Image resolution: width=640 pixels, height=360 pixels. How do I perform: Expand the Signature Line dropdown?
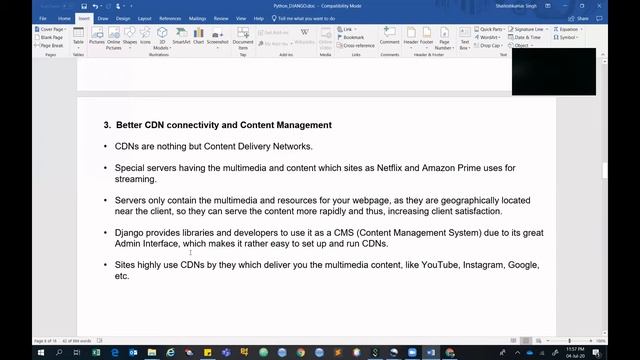coord(547,29)
